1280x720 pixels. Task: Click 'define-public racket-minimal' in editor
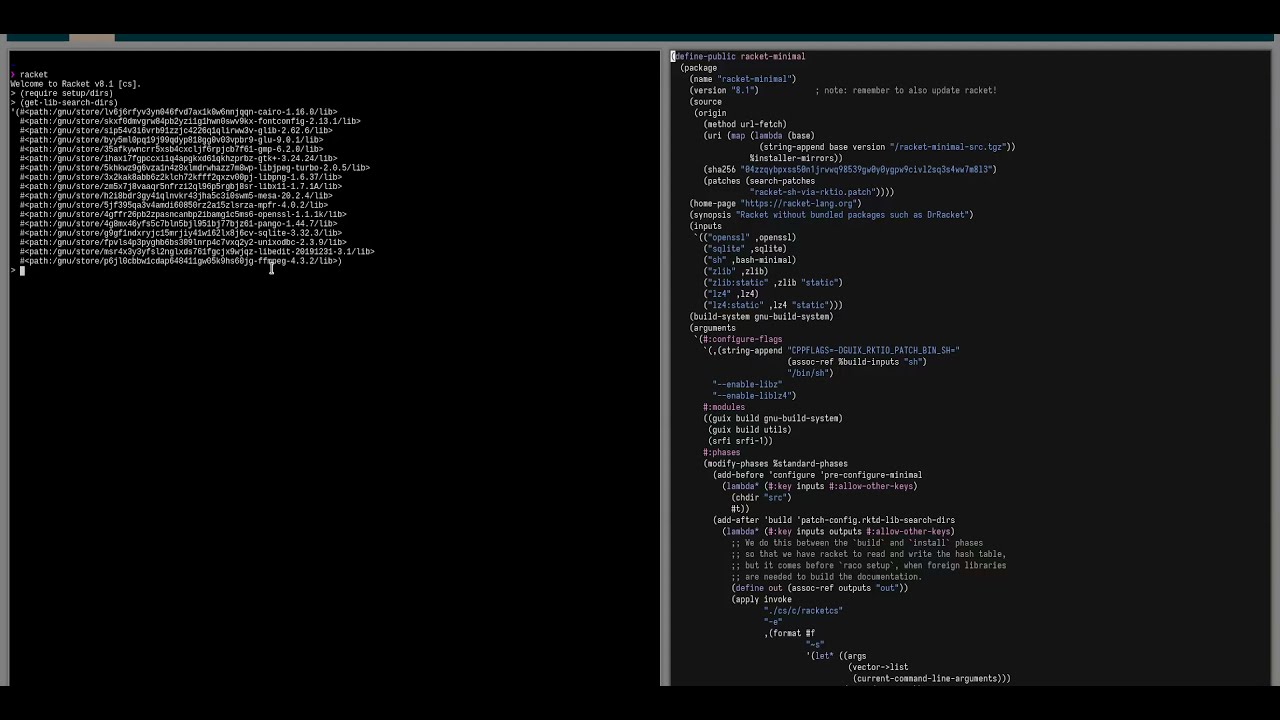click(x=738, y=57)
